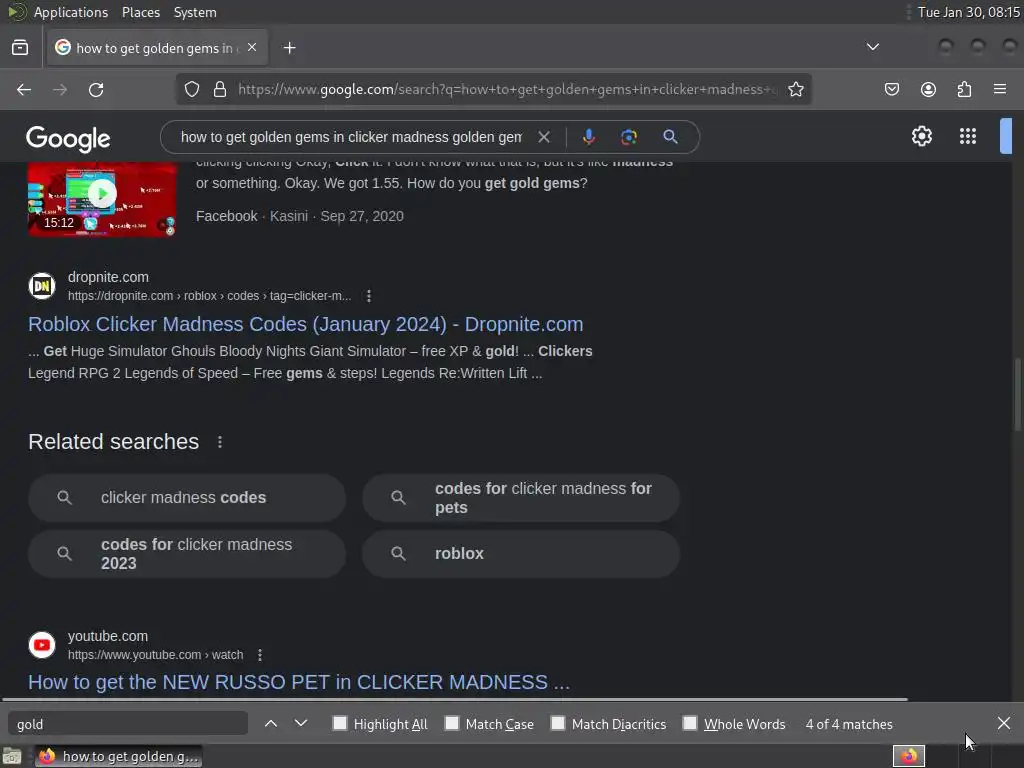The height and width of the screenshot is (768, 1024).
Task: Go to the Google logo homepage
Action: [68, 138]
